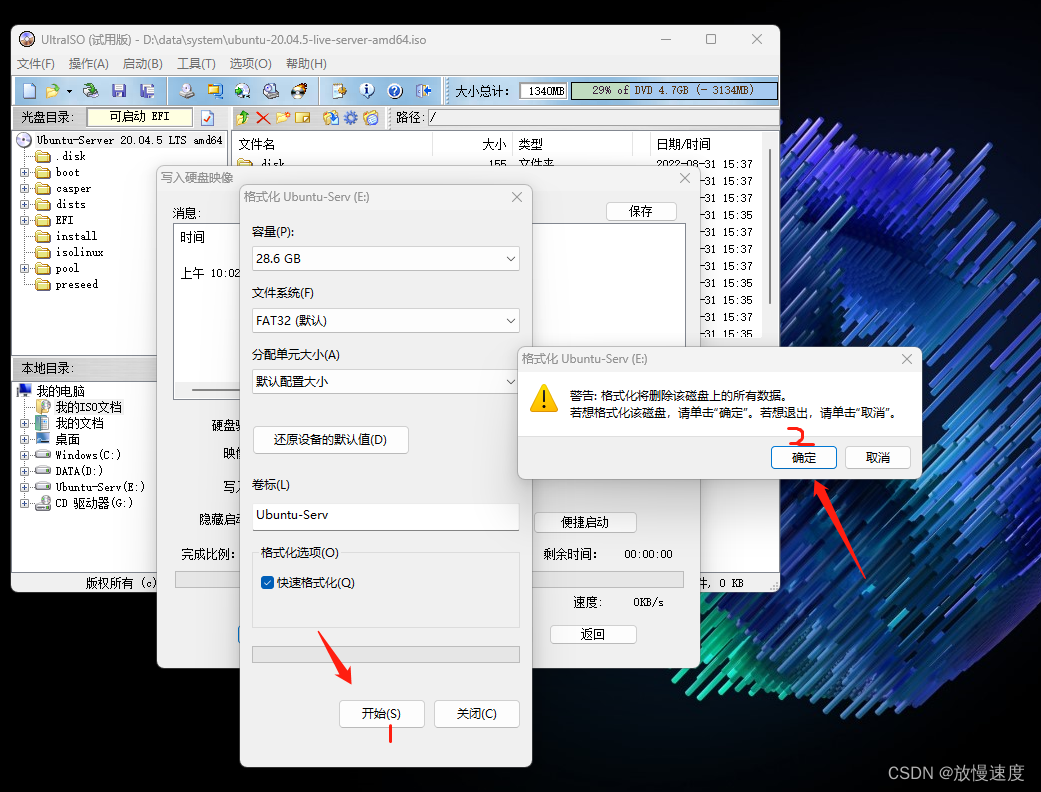Expand the CD 驱动器(G:) node
The image size is (1041, 792).
click(25, 503)
